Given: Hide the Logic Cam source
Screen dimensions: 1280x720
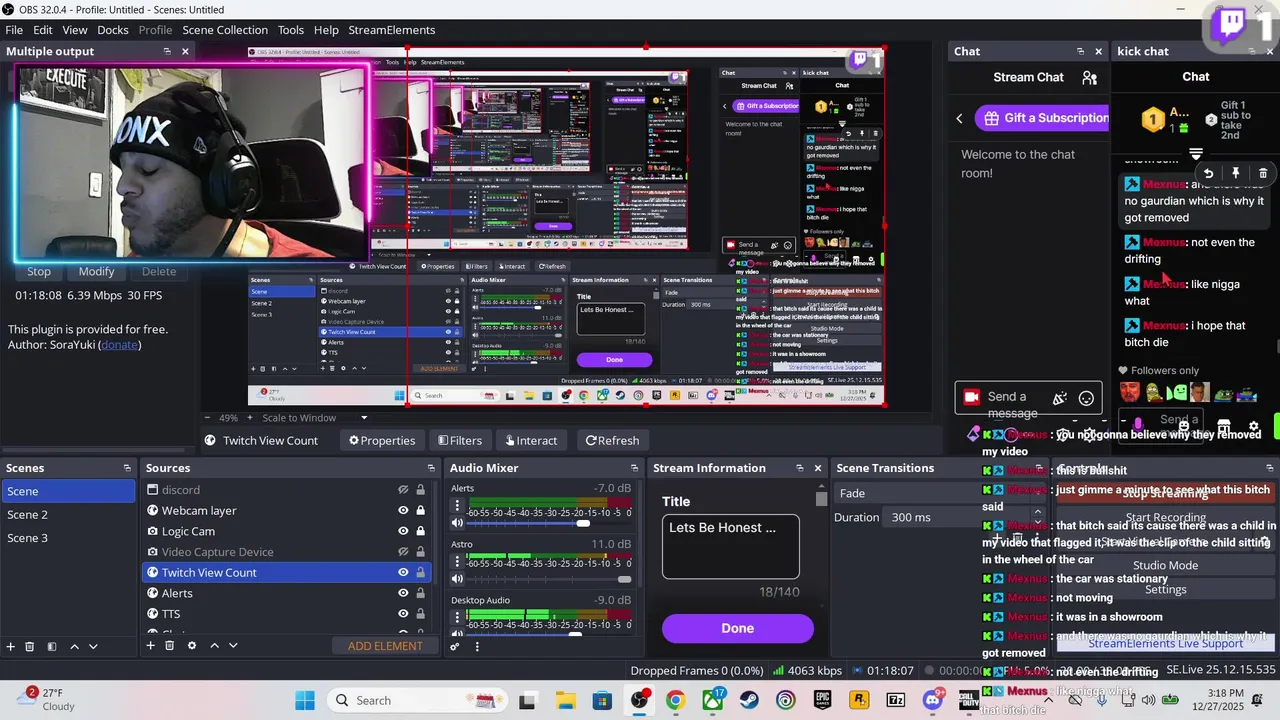Looking at the screenshot, I should [x=403, y=531].
